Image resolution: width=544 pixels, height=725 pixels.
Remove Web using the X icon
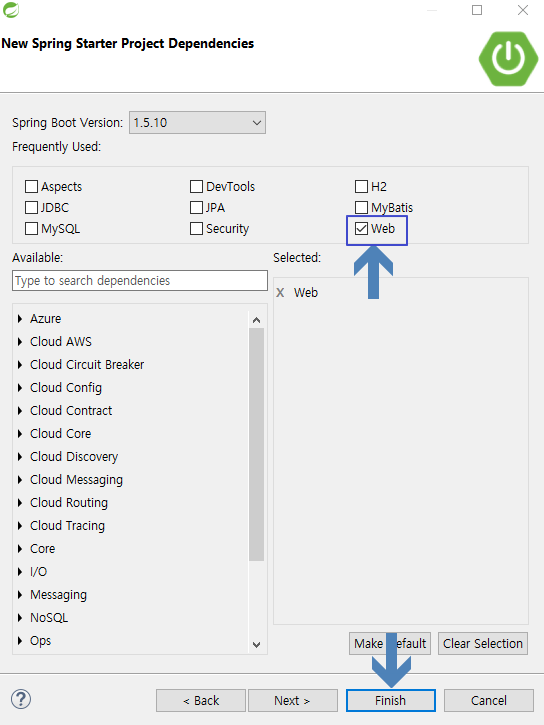[280, 293]
